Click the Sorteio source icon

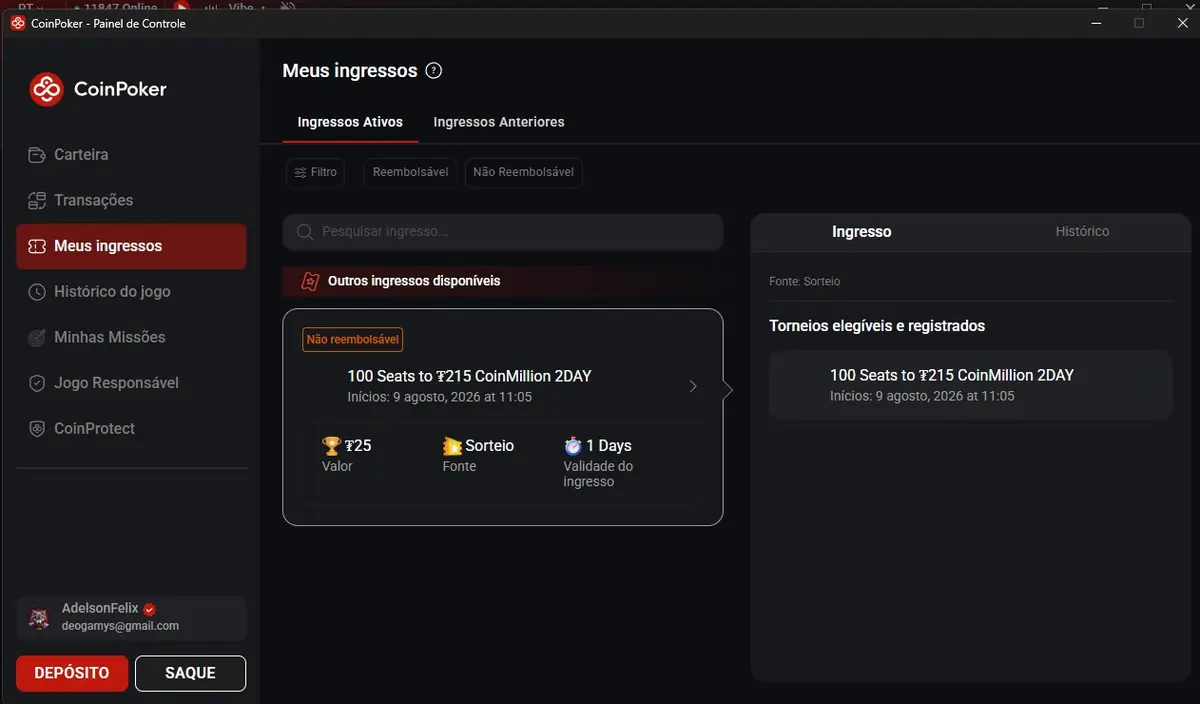(452, 446)
